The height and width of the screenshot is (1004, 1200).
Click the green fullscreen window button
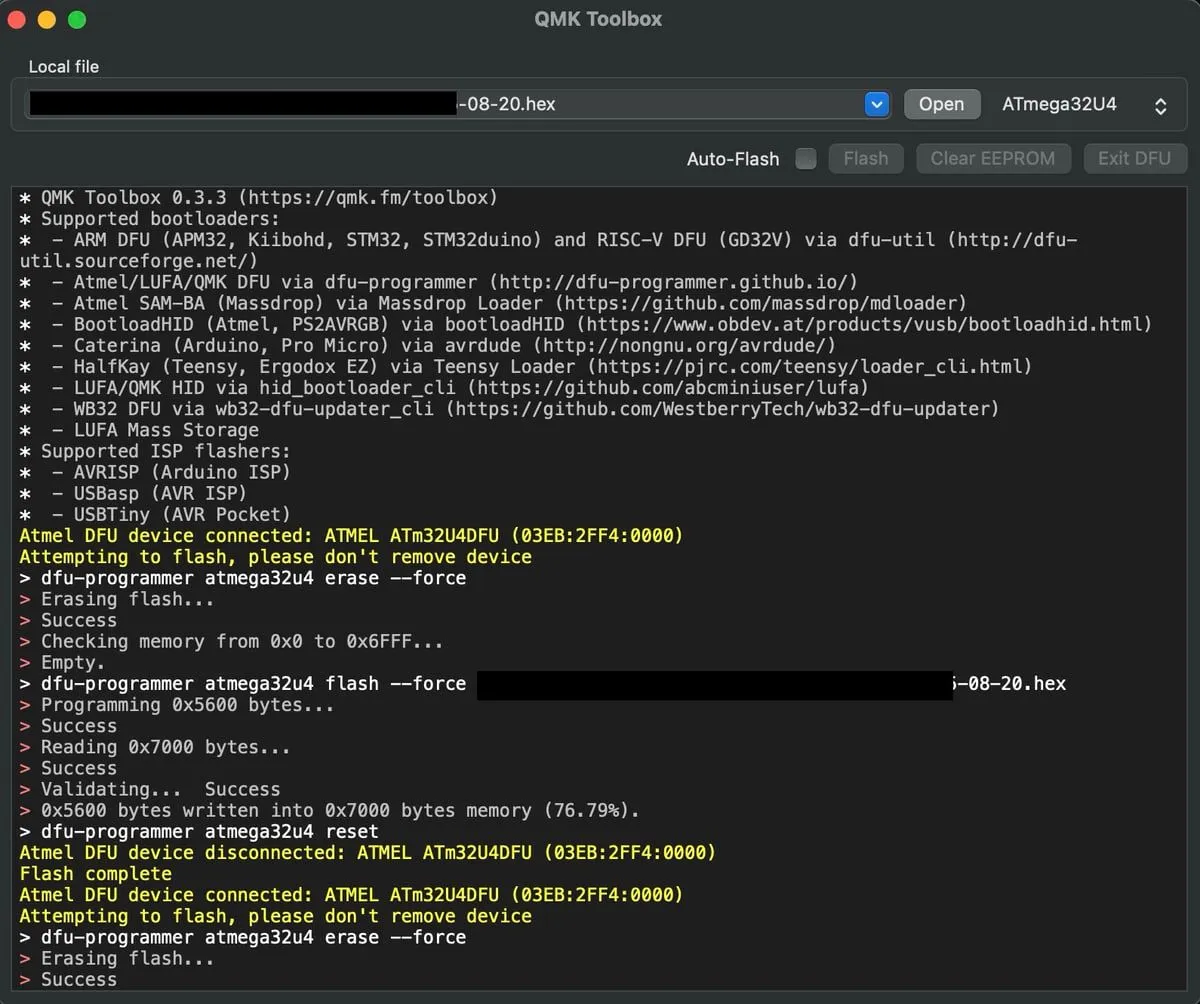76,20
